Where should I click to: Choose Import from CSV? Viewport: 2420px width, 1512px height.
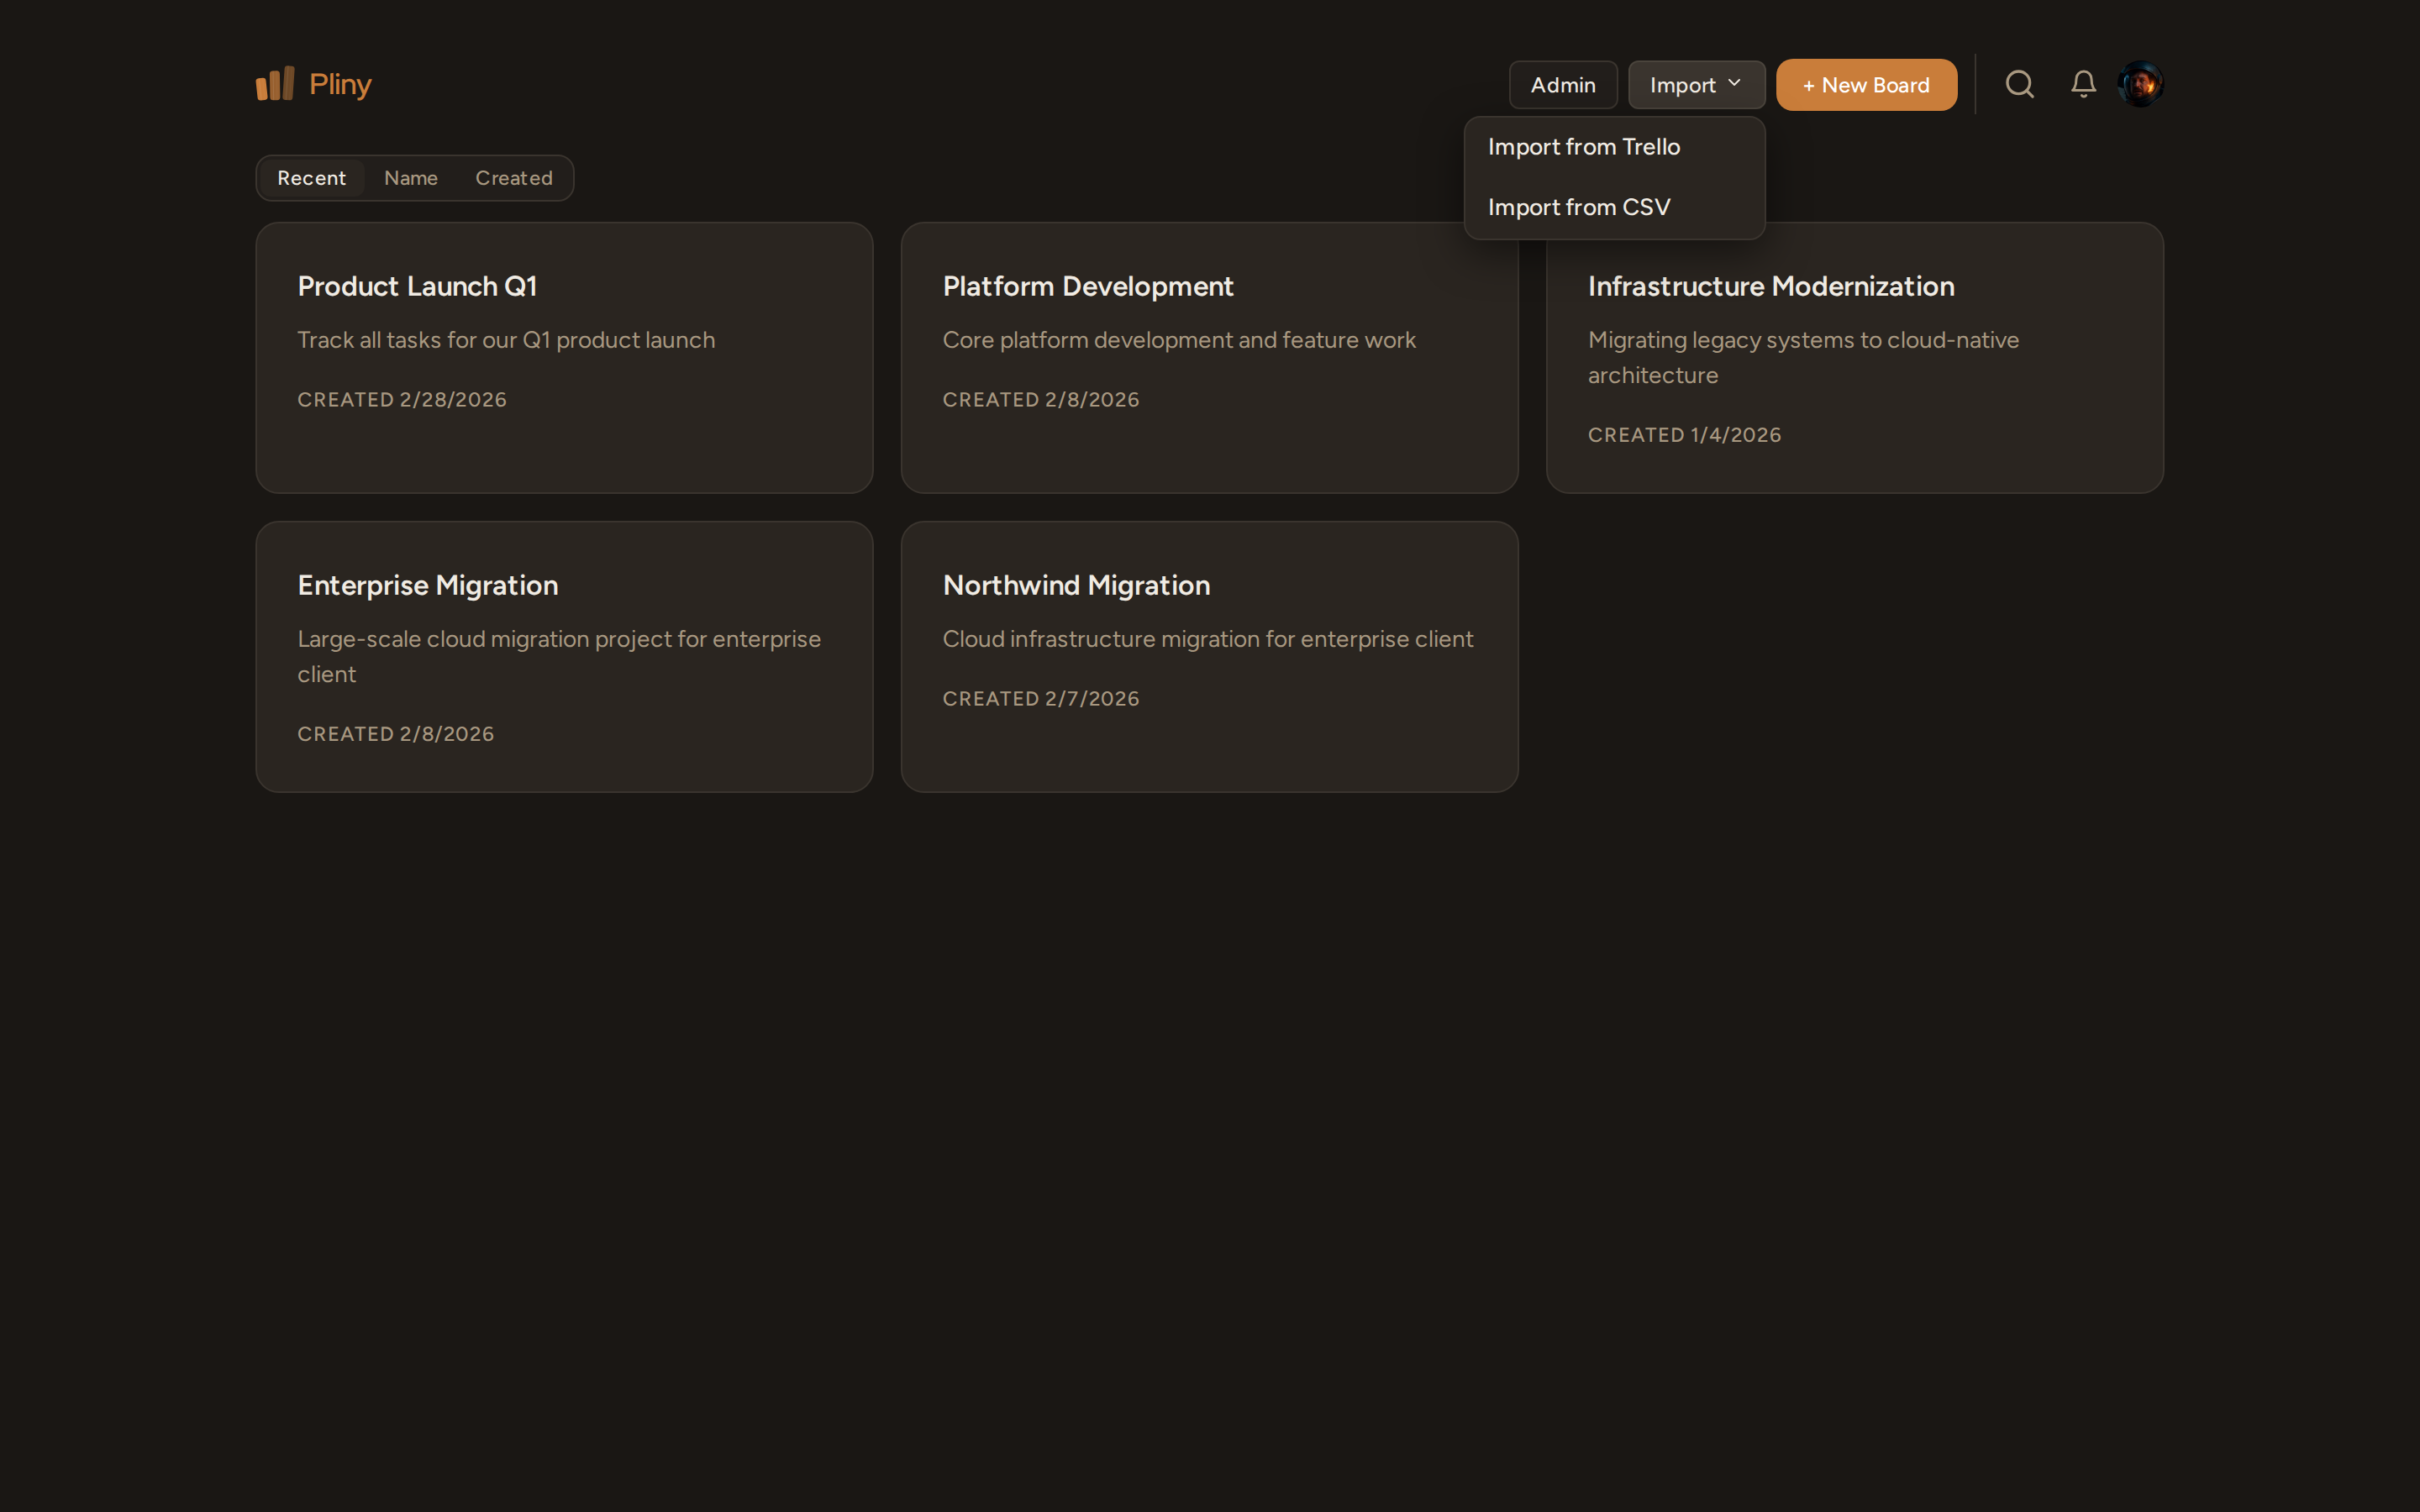tap(1578, 207)
